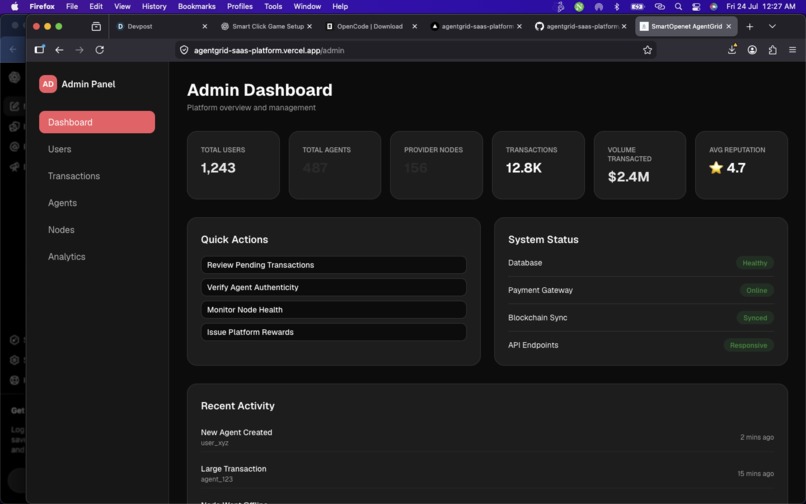Click Issue Platform Rewards
This screenshot has width=806, height=504.
pyautogui.click(x=334, y=332)
